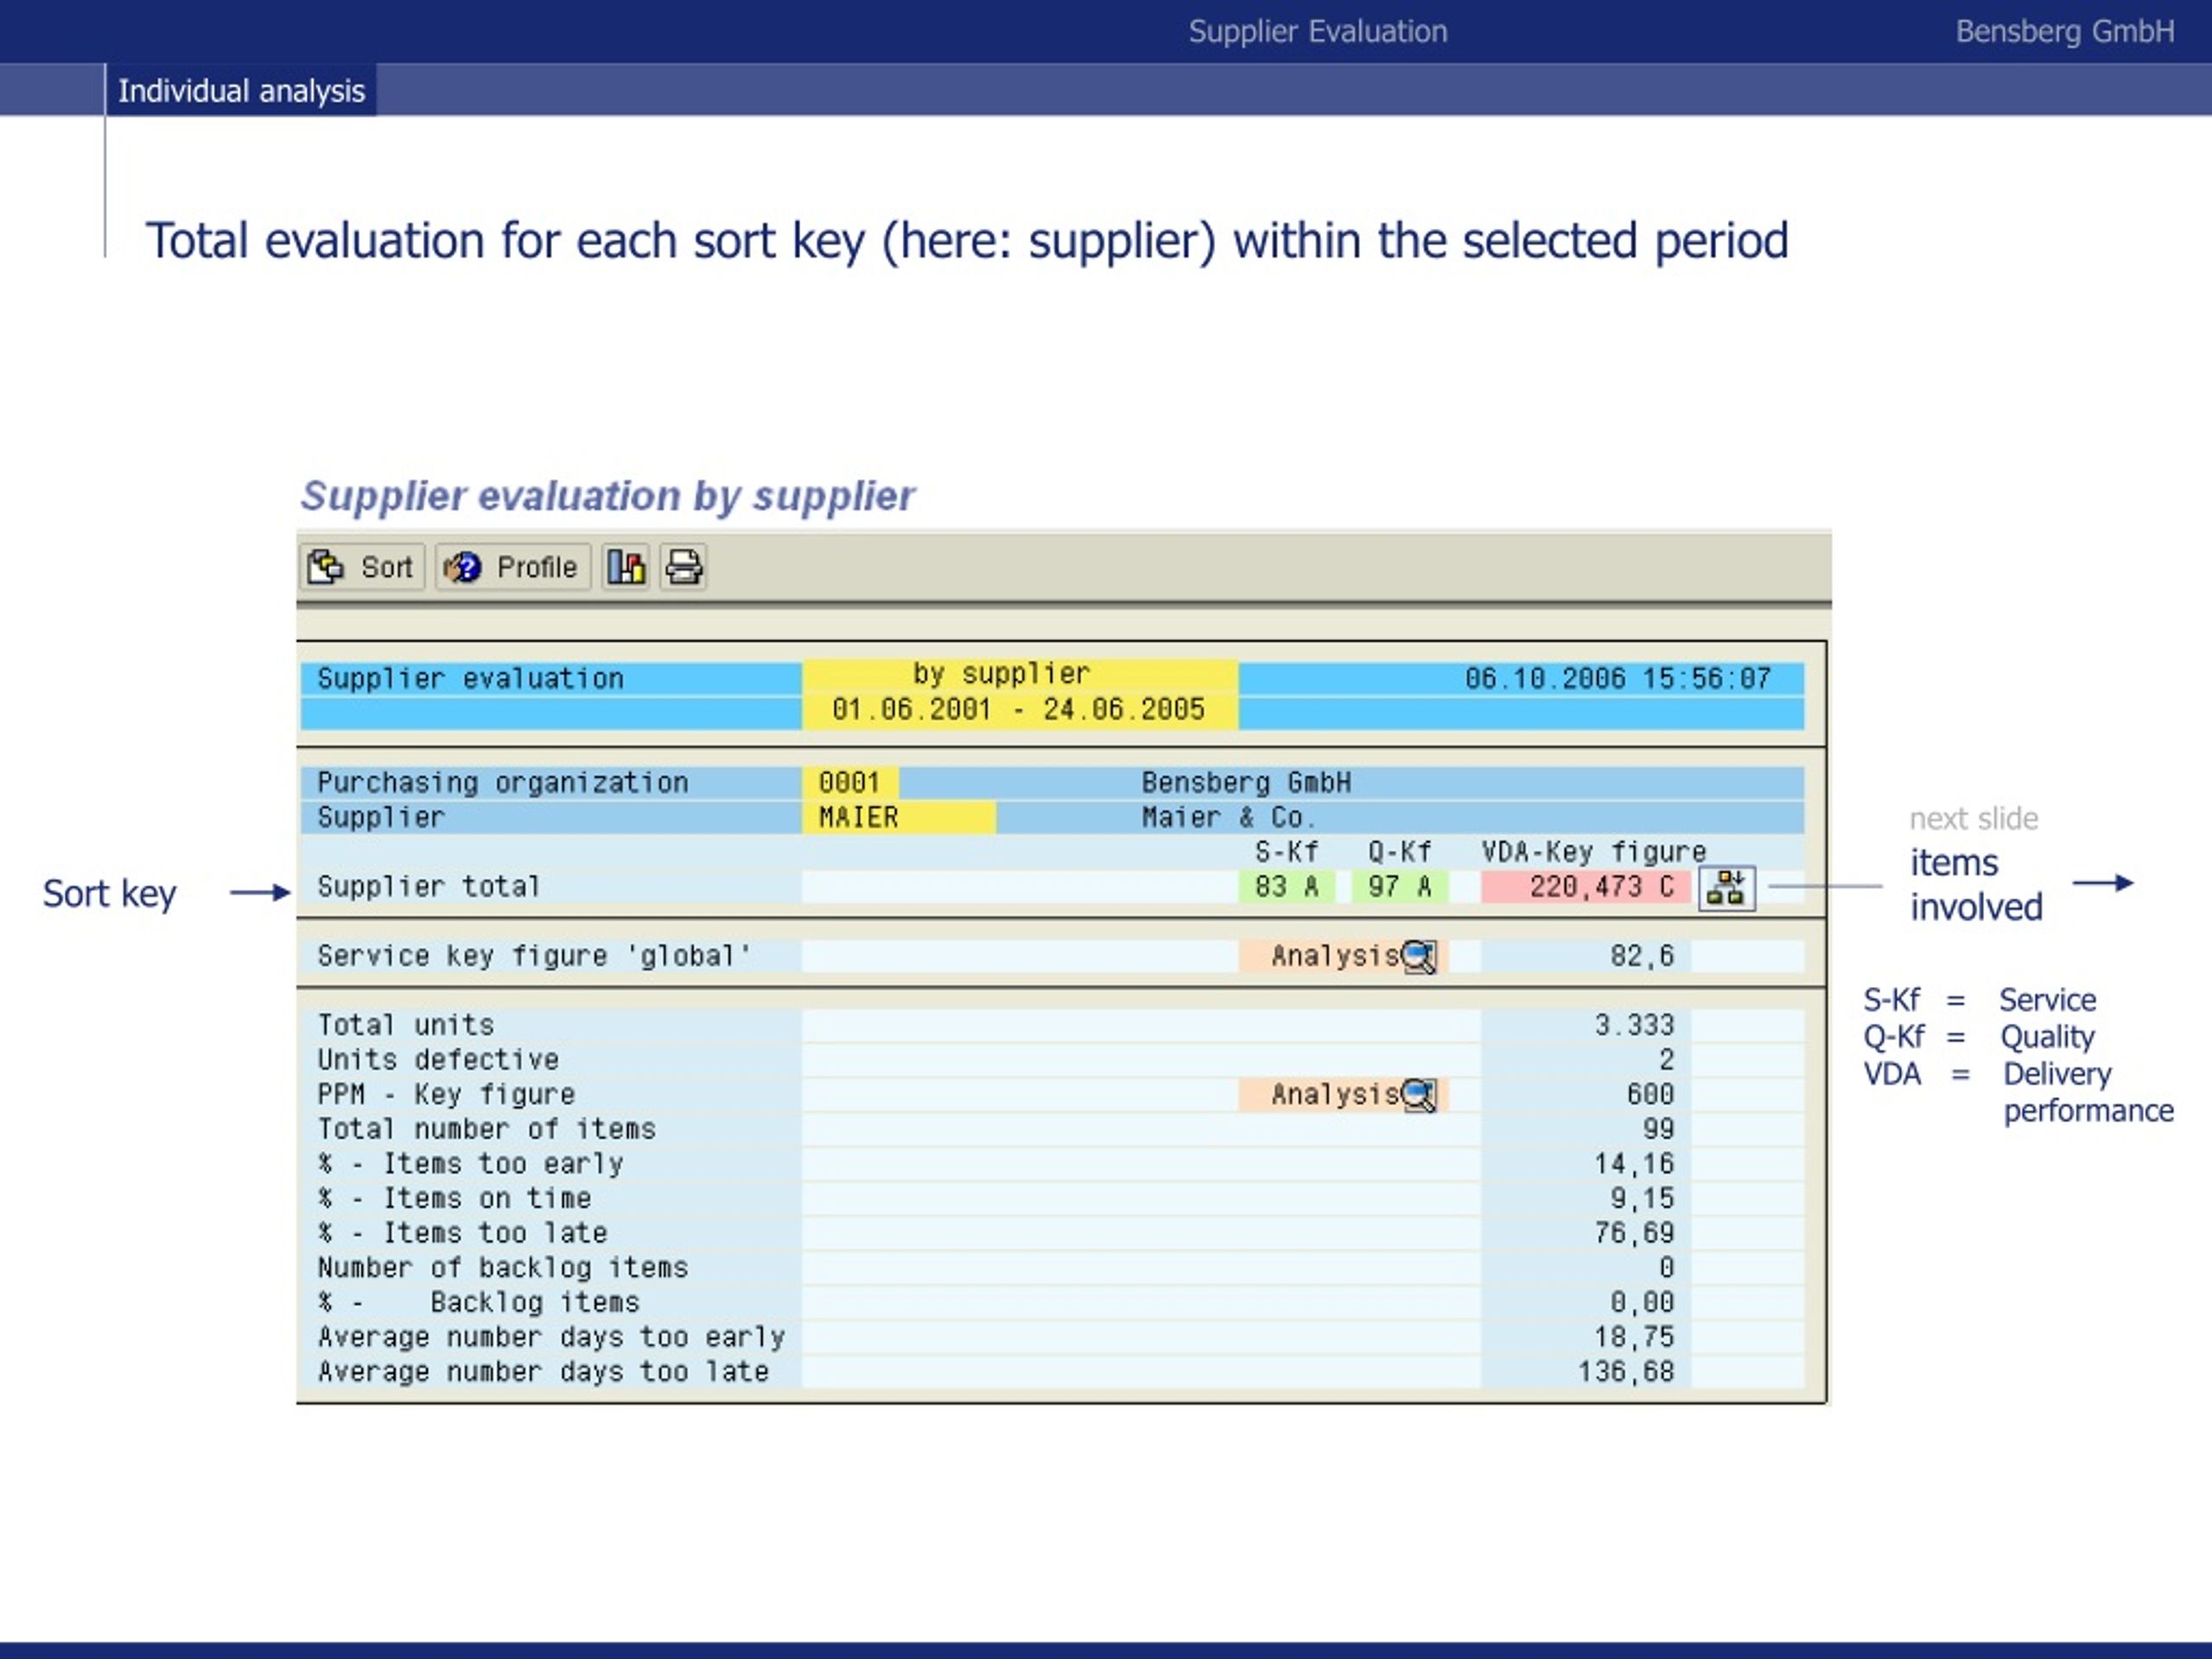Click the Total number of items label

pos(486,1129)
